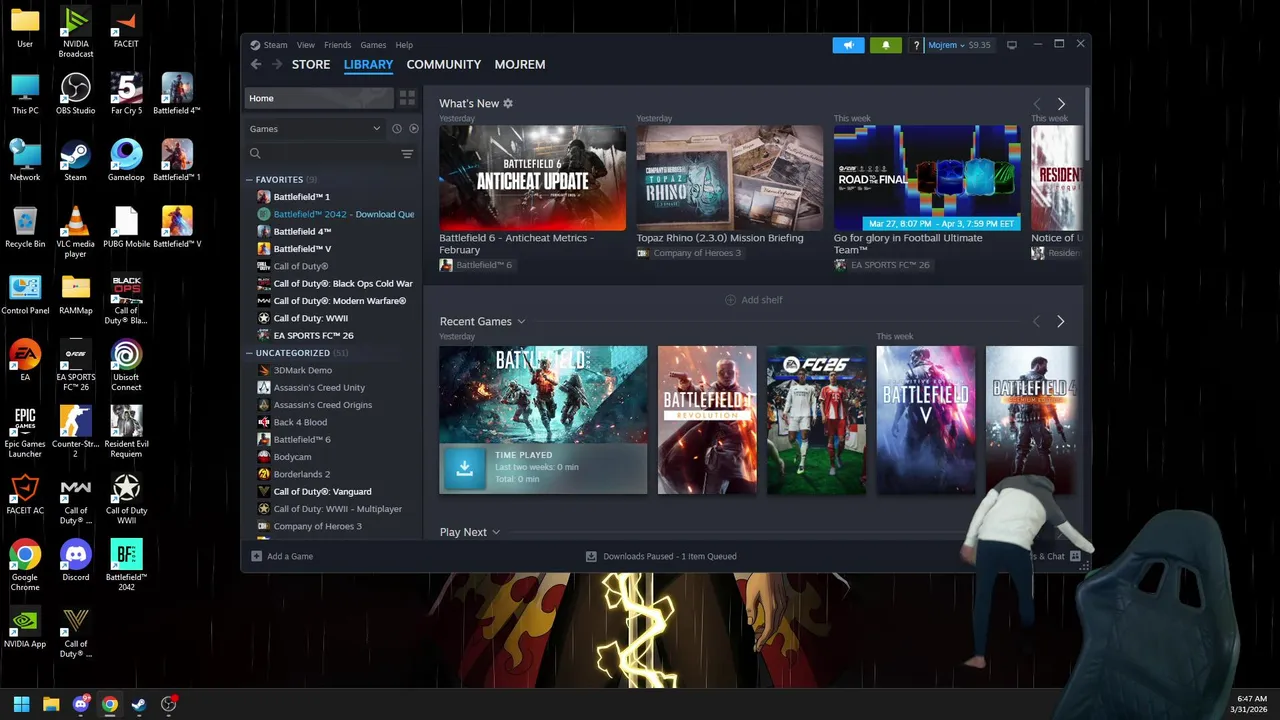Viewport: 1280px width, 720px height.
Task: Open Battlefield 1 Revolution game cover
Action: [707, 420]
